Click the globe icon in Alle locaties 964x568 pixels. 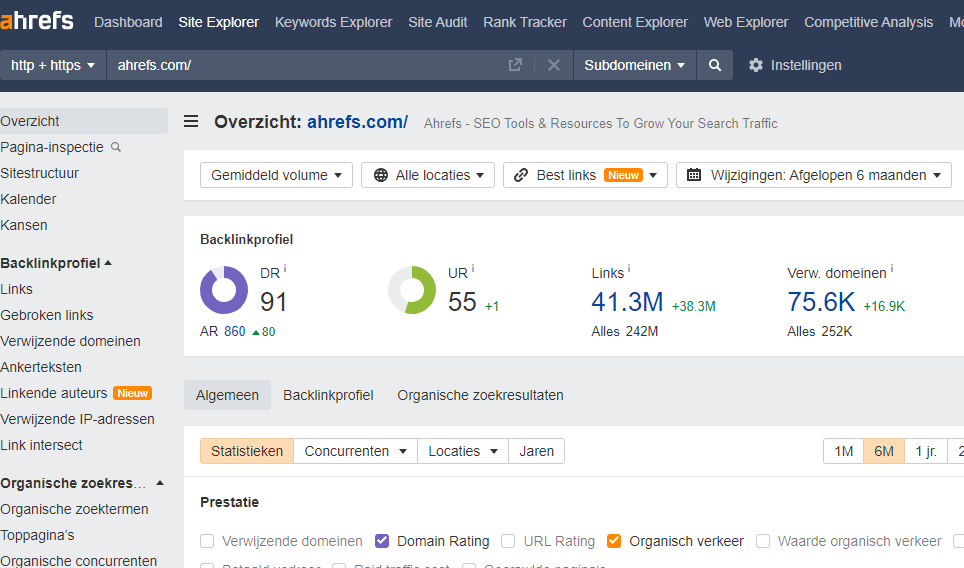pos(381,175)
